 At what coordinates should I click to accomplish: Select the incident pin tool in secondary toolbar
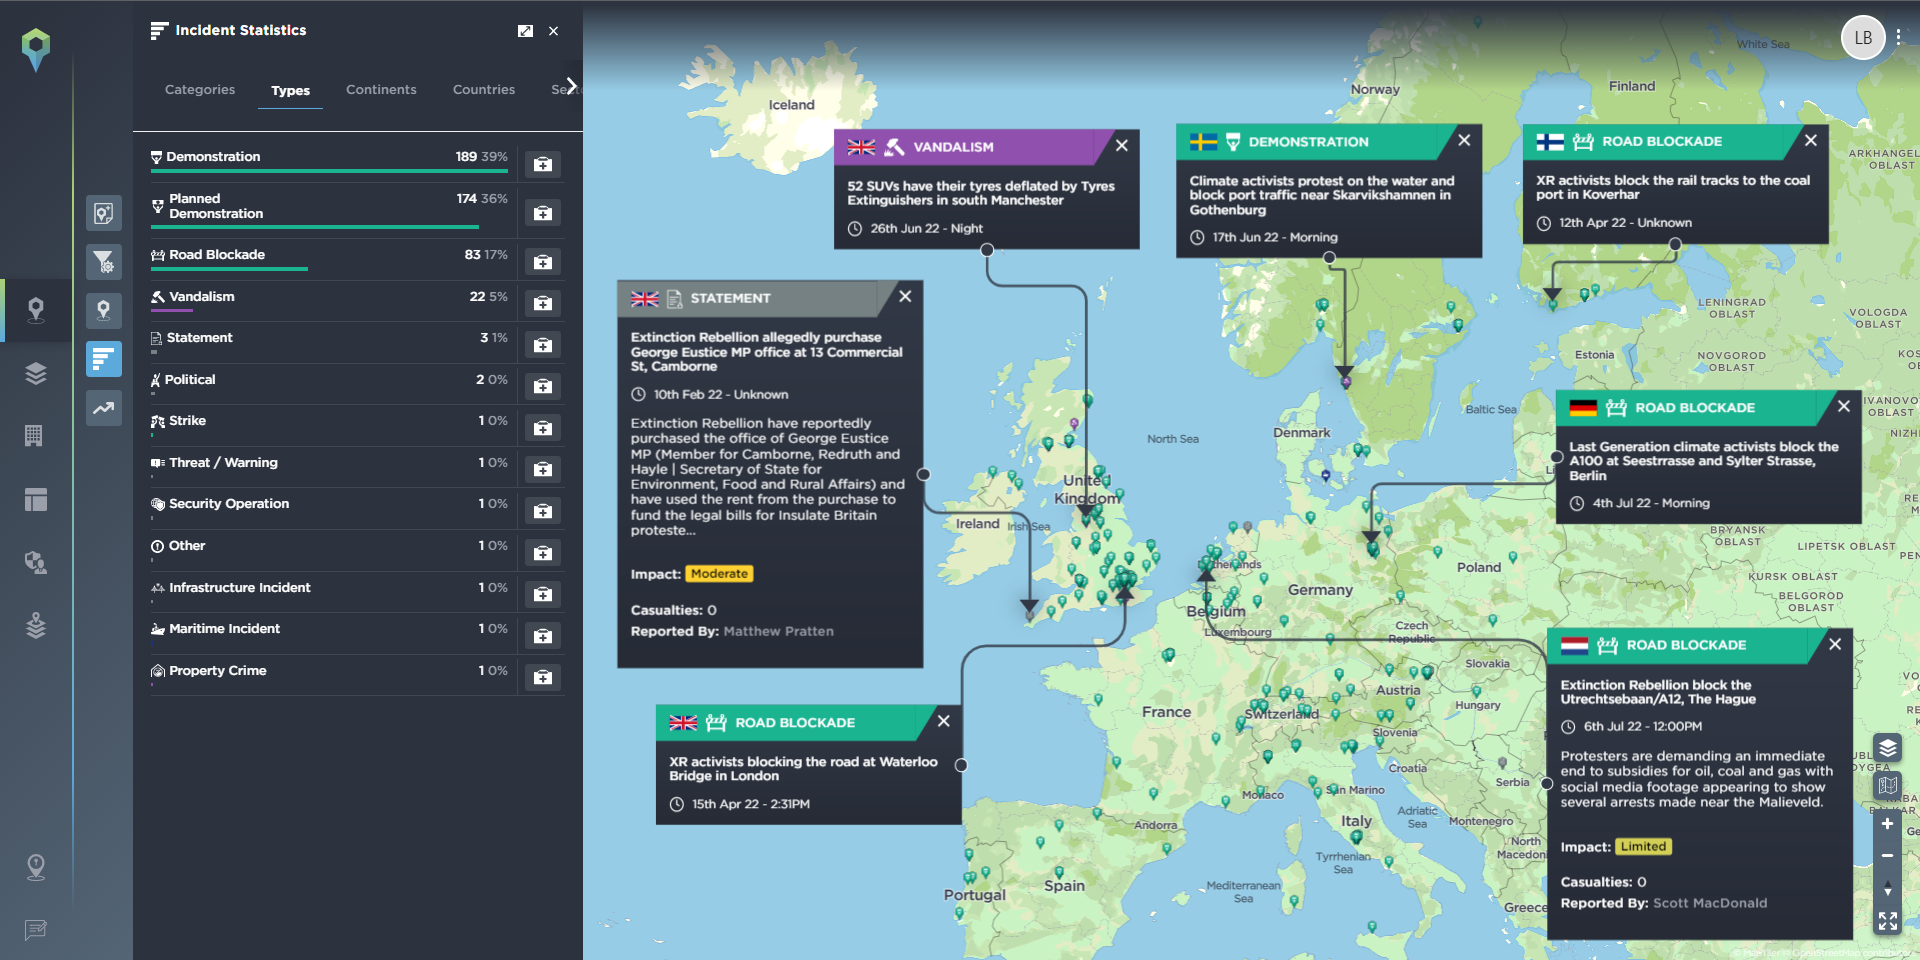coord(104,310)
